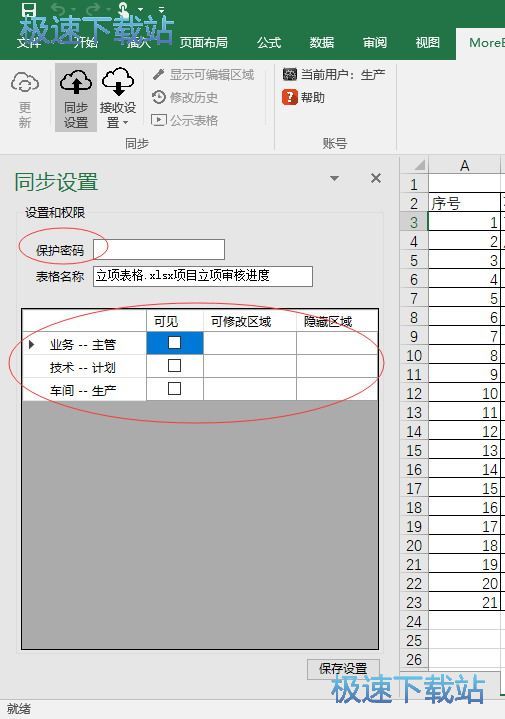Click the 保存设置 button

[x=343, y=669]
